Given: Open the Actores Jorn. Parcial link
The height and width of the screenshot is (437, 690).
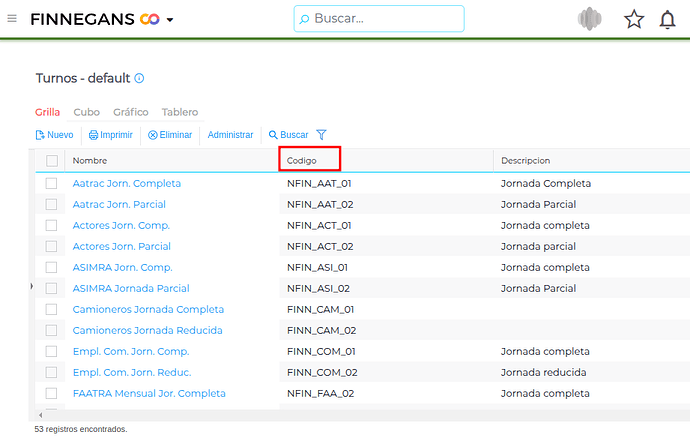Looking at the screenshot, I should pyautogui.click(x=121, y=246).
